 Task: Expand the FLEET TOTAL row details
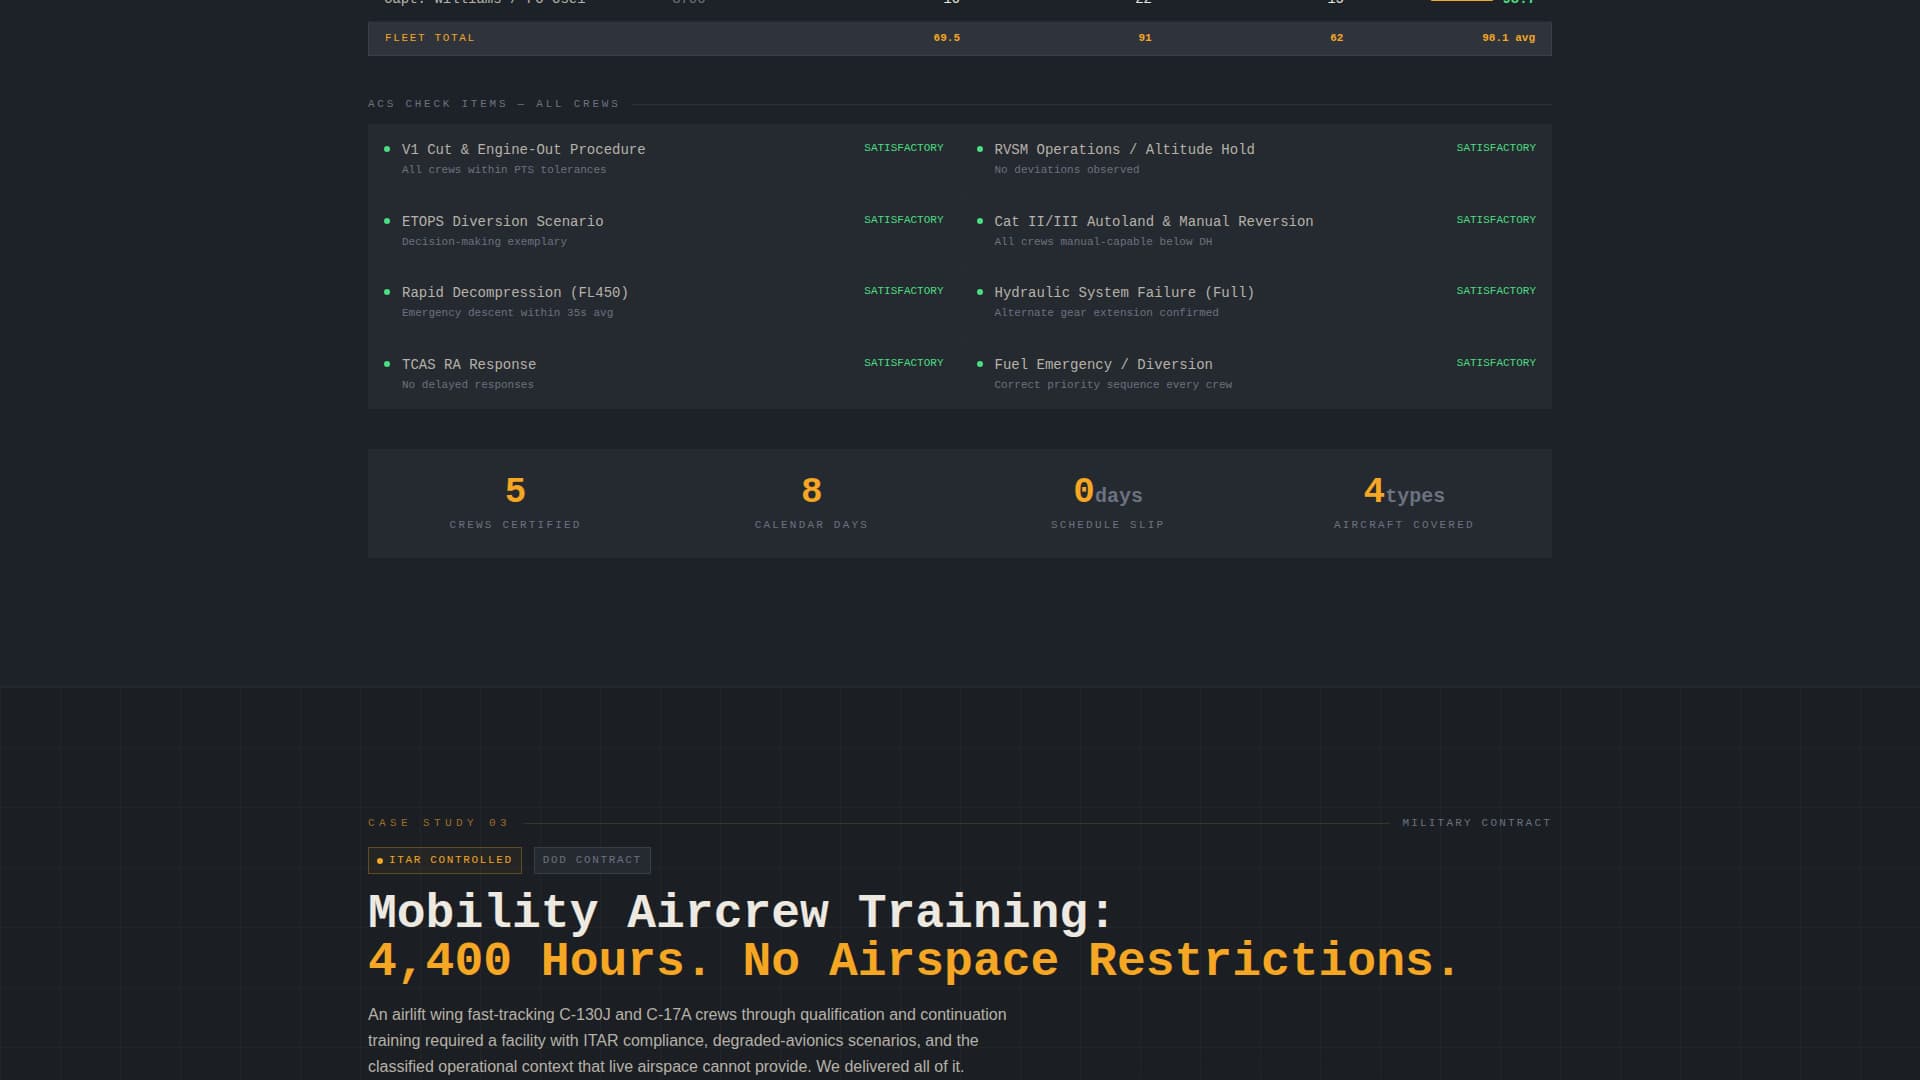(430, 38)
